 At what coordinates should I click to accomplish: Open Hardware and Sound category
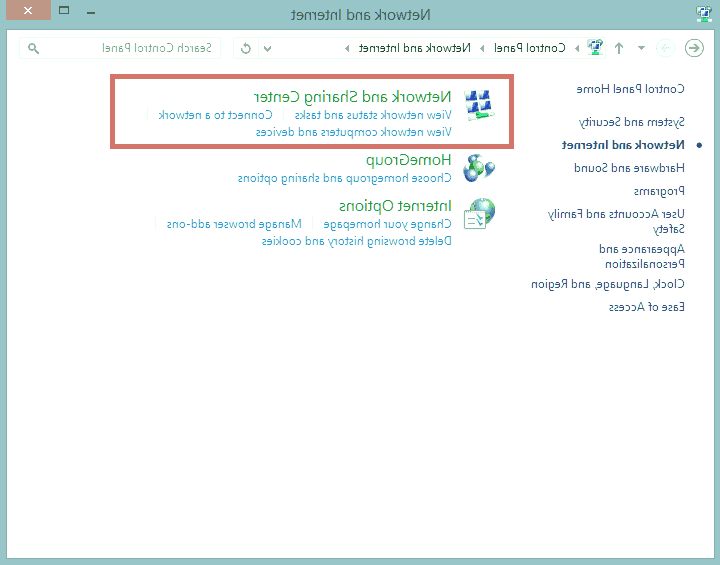point(629,168)
